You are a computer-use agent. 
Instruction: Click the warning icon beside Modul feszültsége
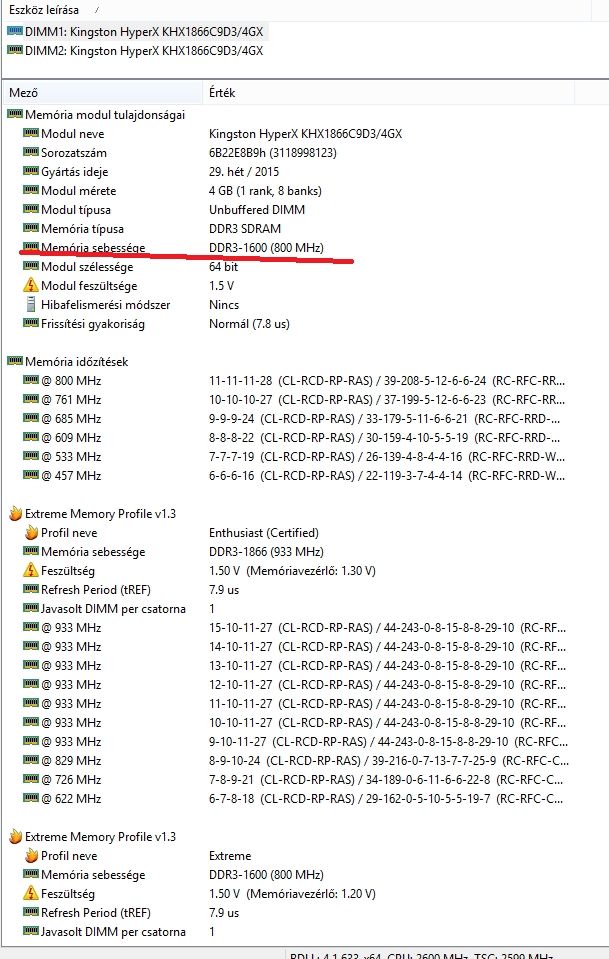pyautogui.click(x=31, y=285)
